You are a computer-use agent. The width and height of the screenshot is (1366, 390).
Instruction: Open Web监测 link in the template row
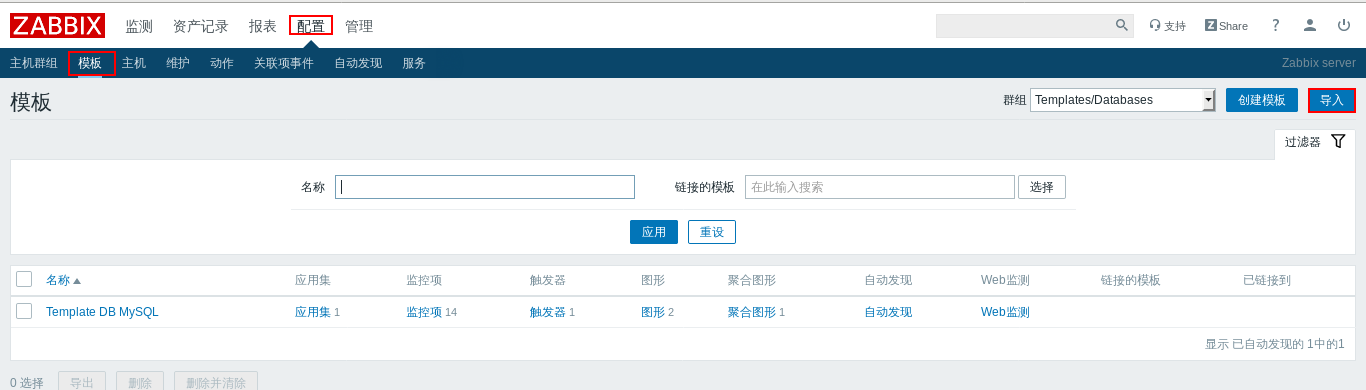1005,312
